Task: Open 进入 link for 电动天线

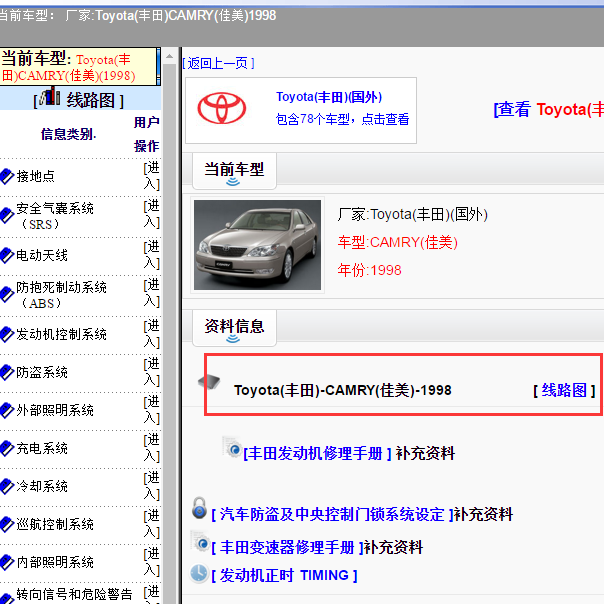Action: (x=152, y=255)
